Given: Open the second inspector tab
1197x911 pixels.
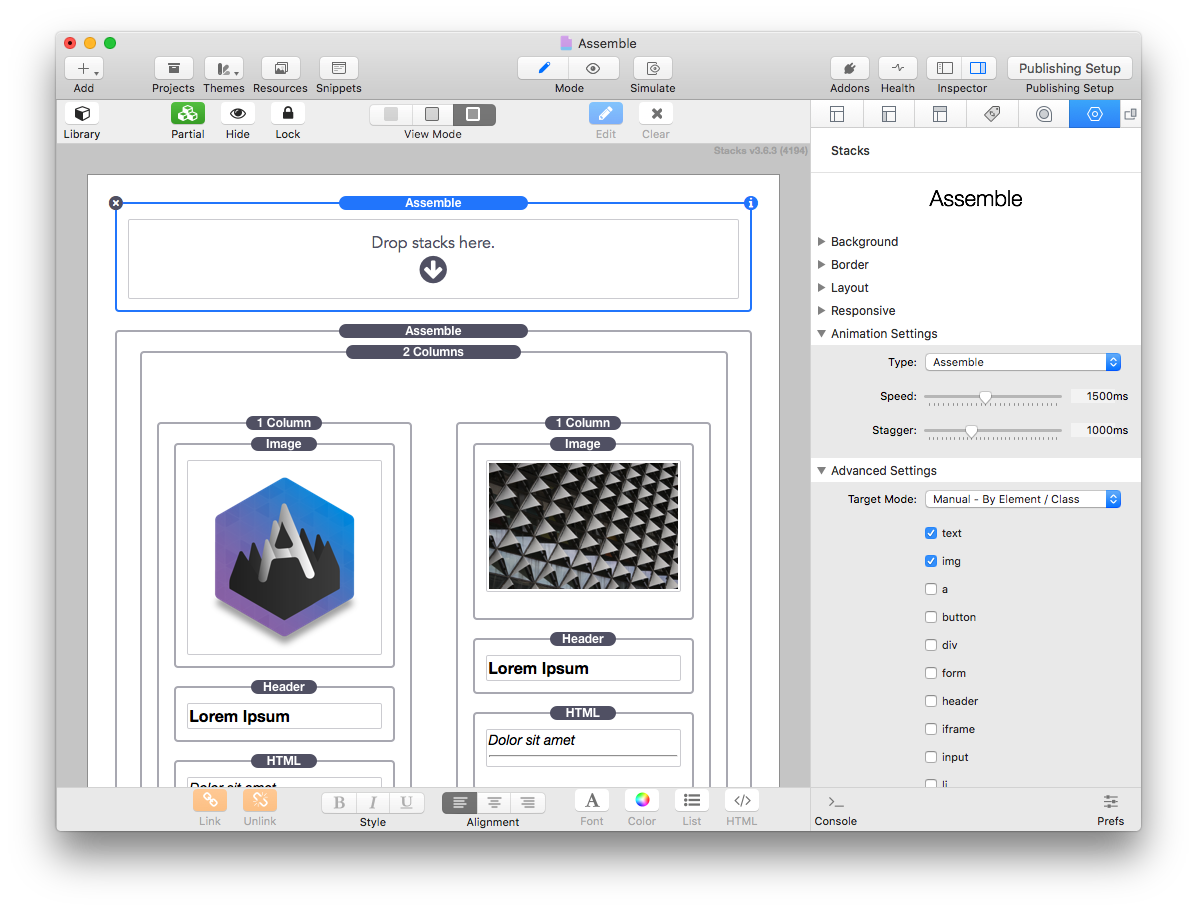Looking at the screenshot, I should pos(889,115).
